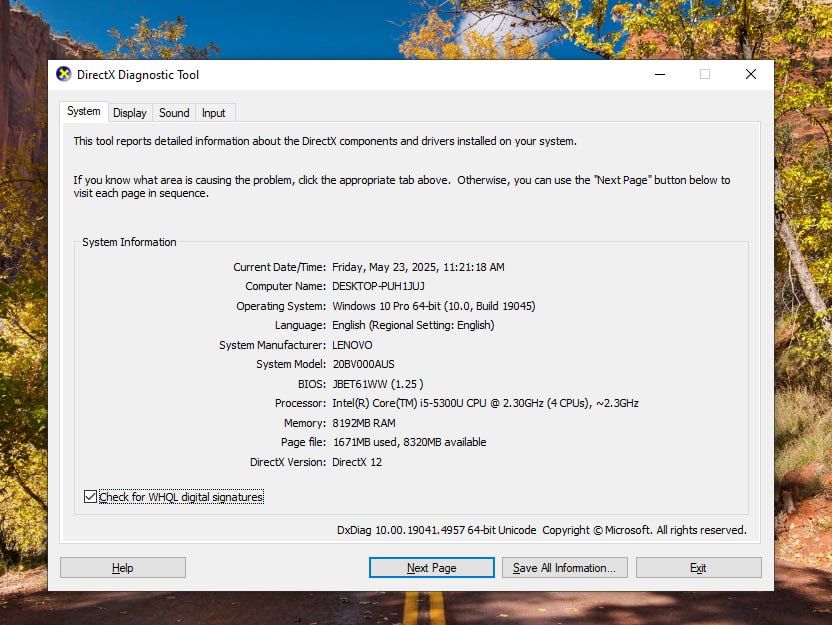Click the 'DirectX Version:' label
This screenshot has width=832, height=625.
[x=288, y=462]
